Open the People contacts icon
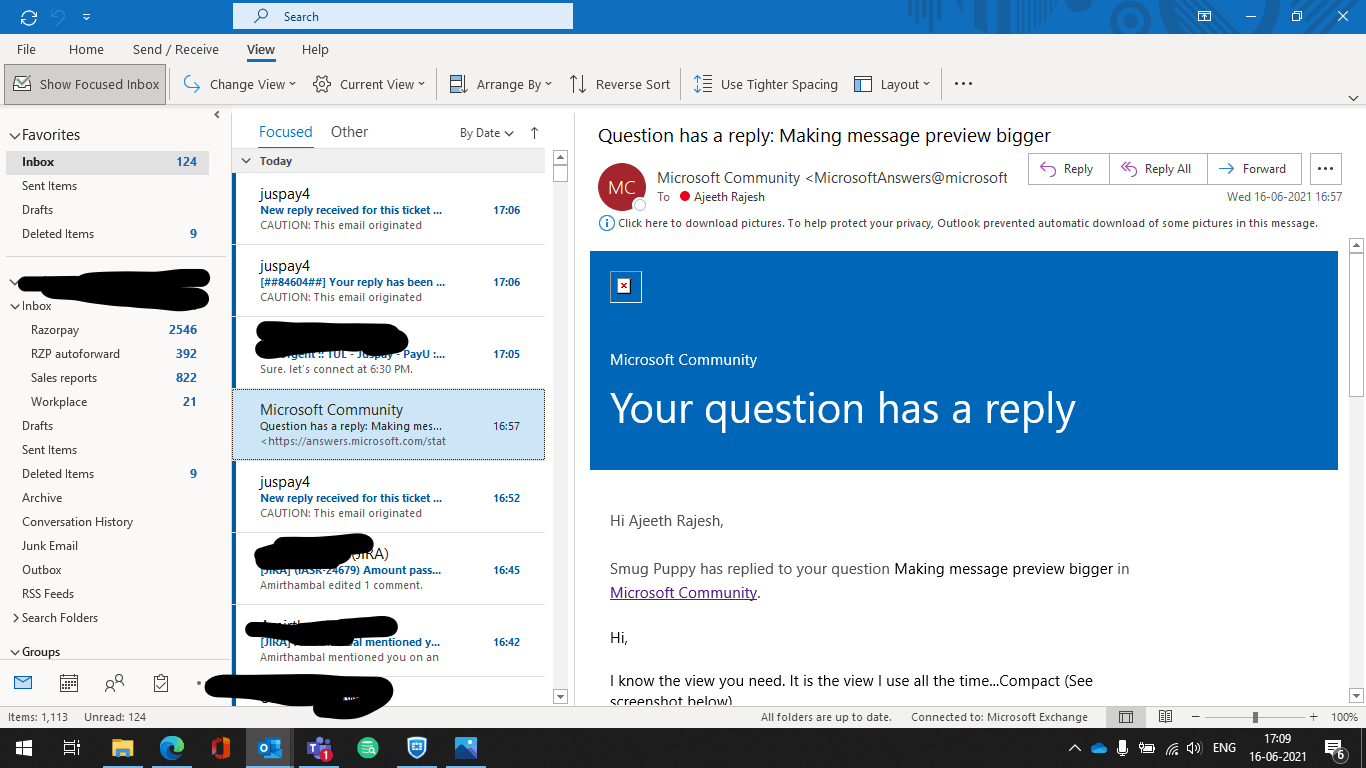1366x768 pixels. pyautogui.click(x=115, y=683)
